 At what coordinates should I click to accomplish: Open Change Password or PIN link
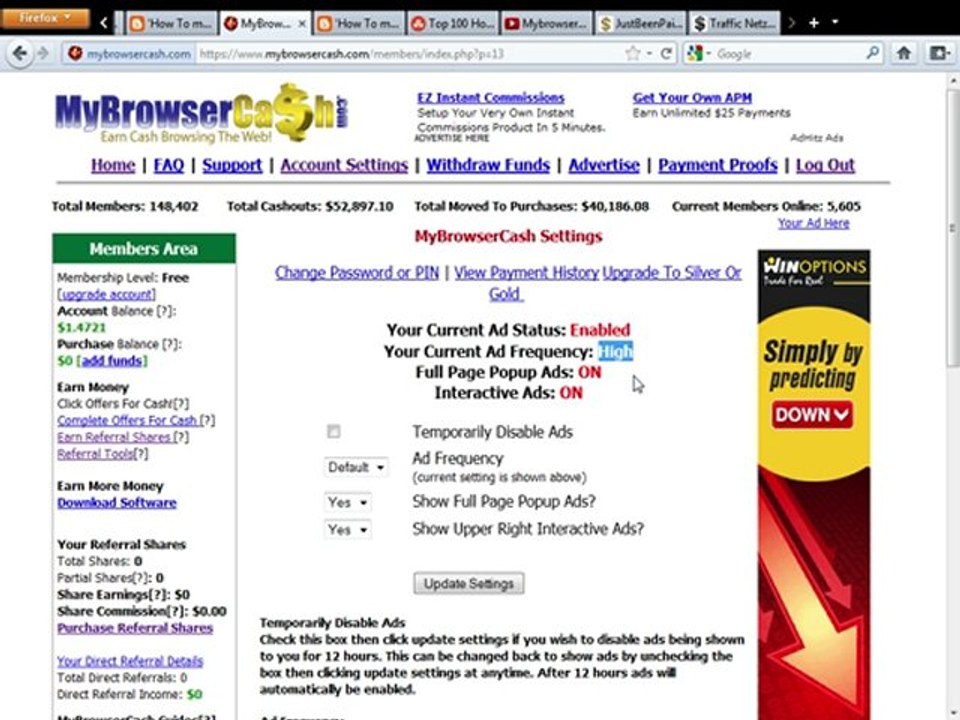coord(357,273)
